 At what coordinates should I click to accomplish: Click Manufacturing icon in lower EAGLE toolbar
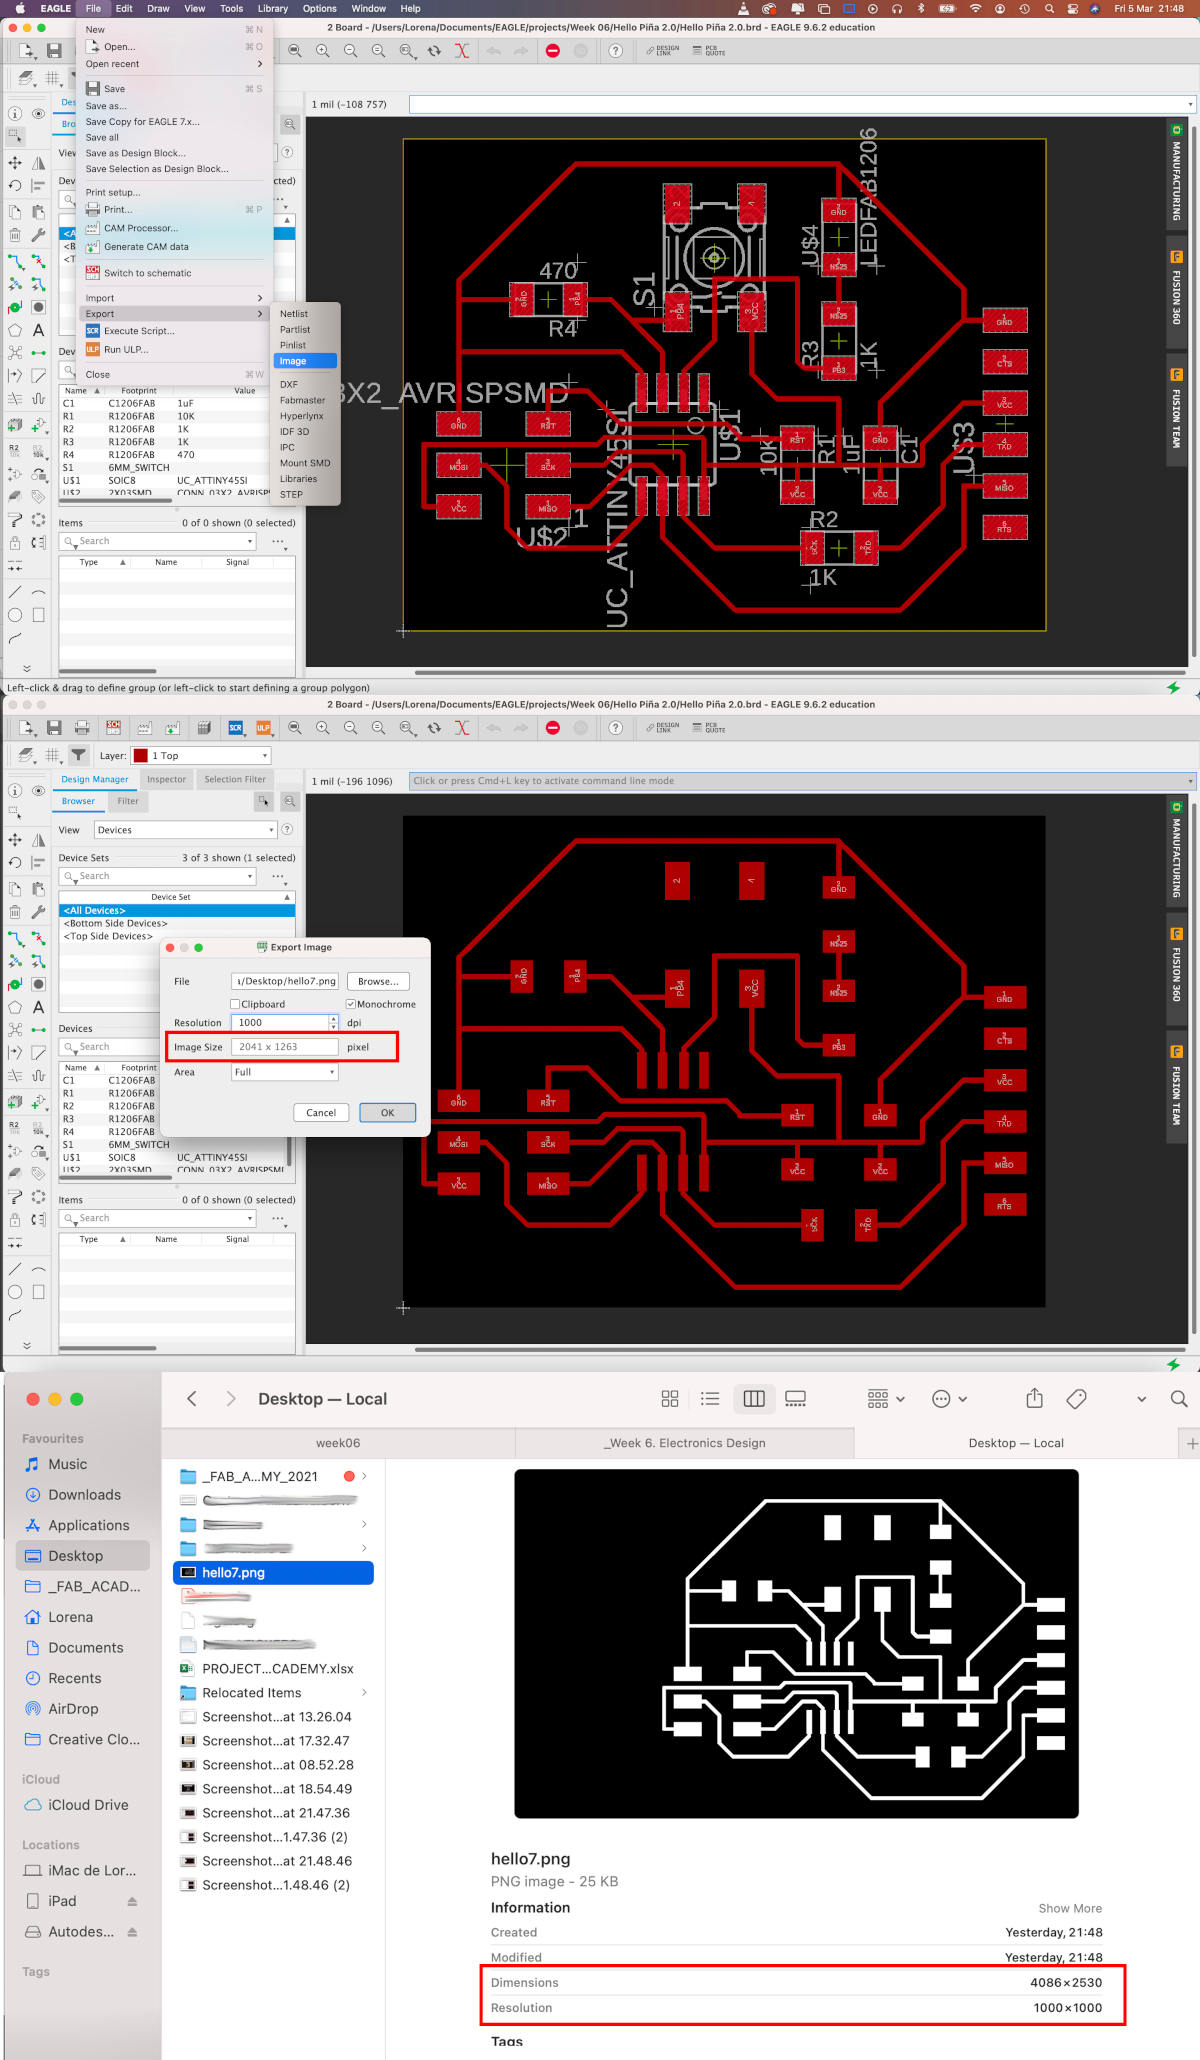point(204,728)
